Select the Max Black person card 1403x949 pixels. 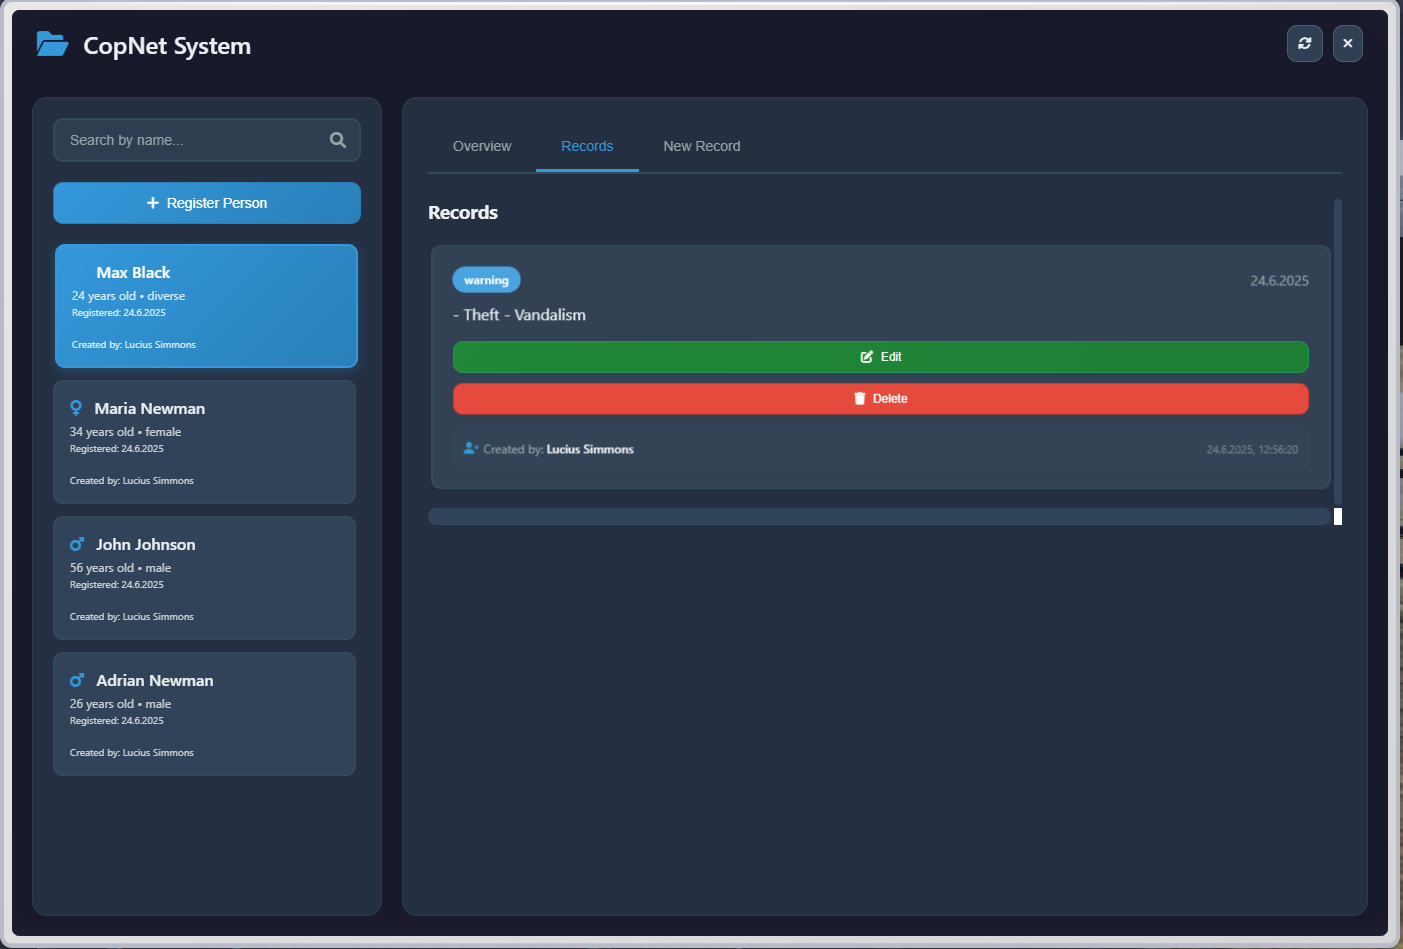point(206,306)
